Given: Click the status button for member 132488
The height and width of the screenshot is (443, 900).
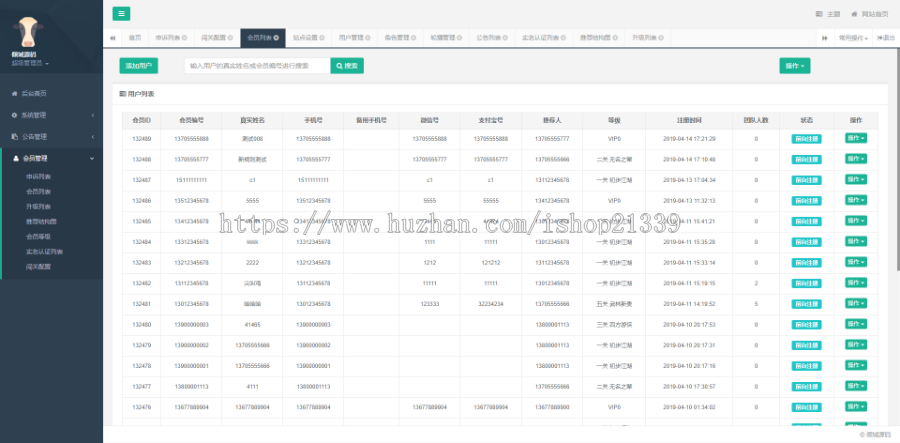Looking at the screenshot, I should [x=806, y=160].
